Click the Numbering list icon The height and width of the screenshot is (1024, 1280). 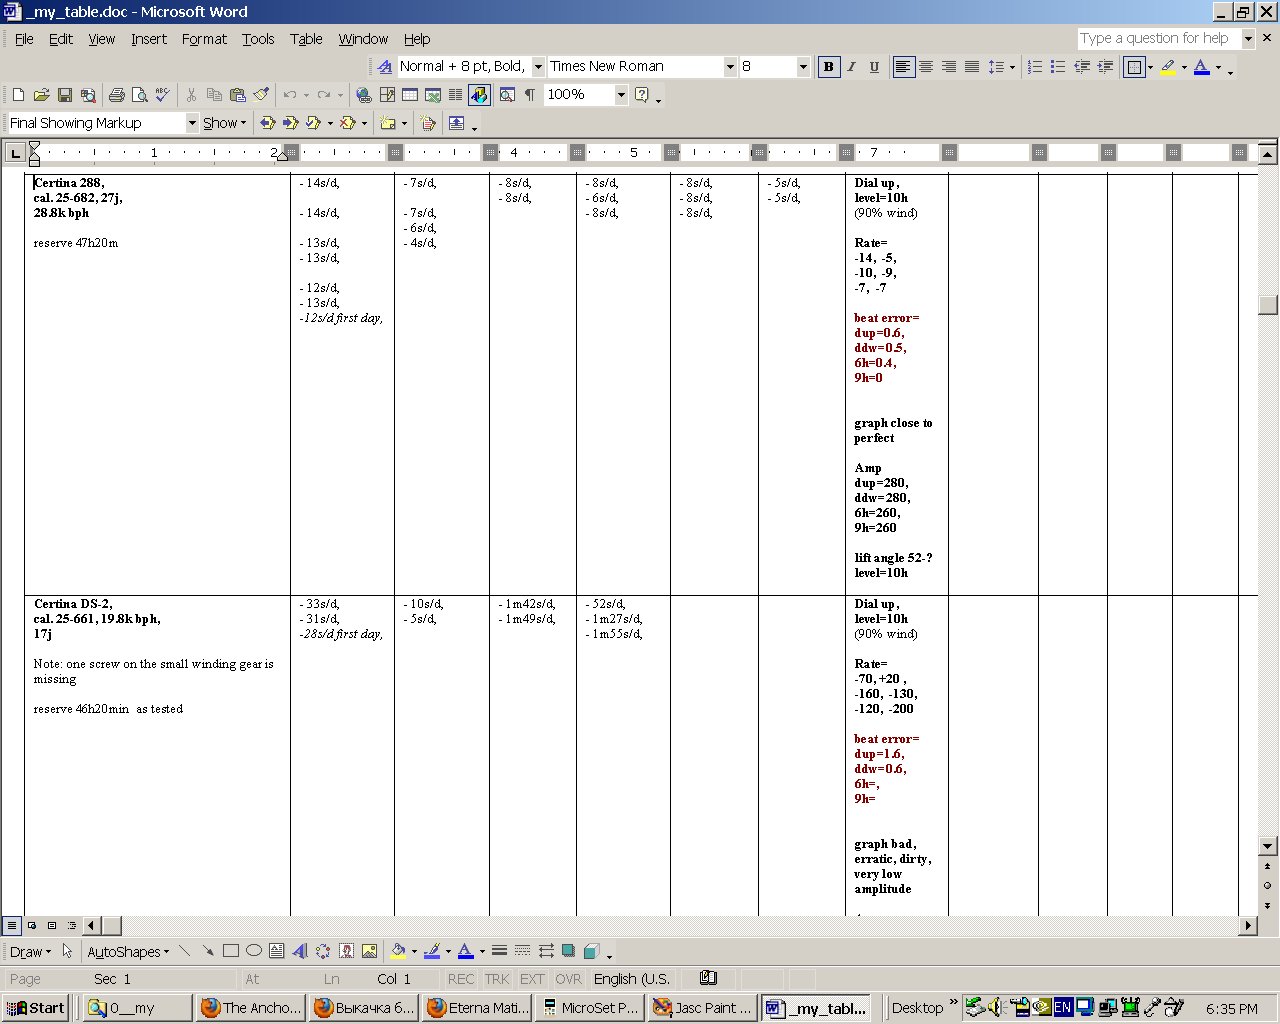pos(1035,67)
